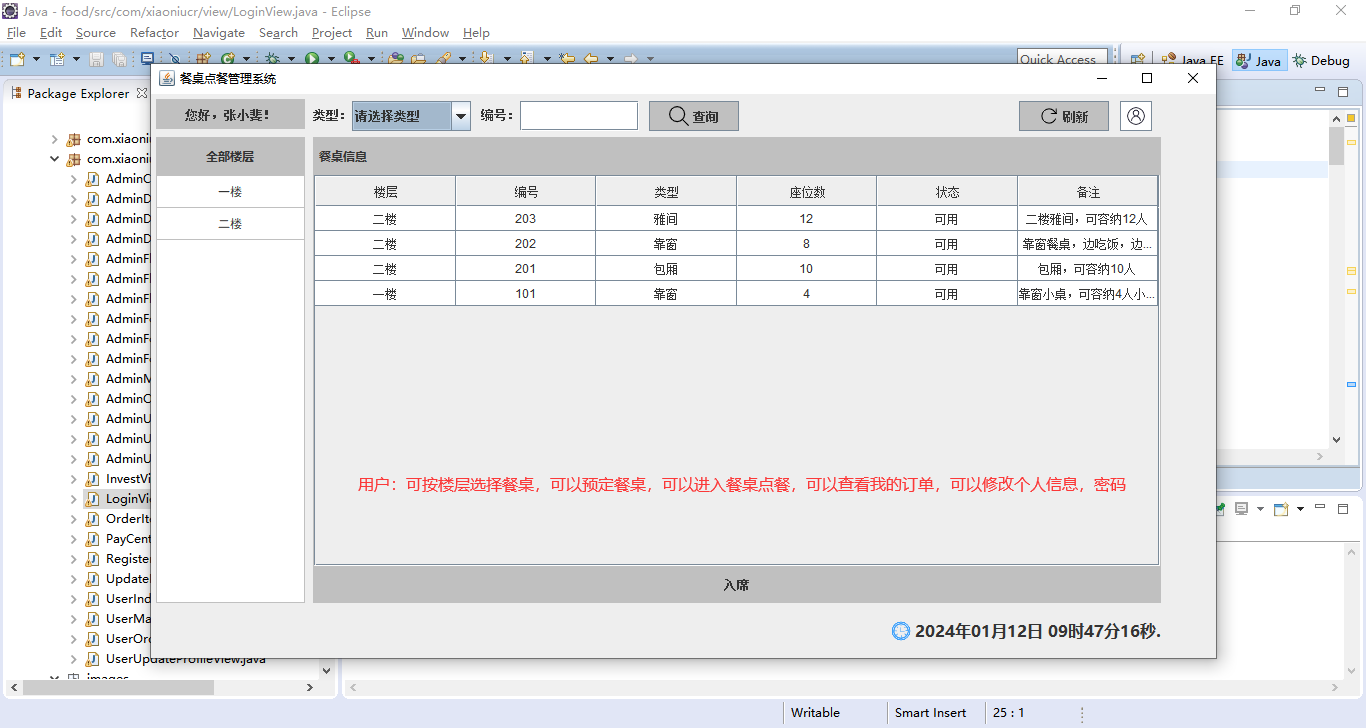This screenshot has width=1366, height=728.
Task: Click the 包厢 type cell in row 201
Action: point(666,268)
